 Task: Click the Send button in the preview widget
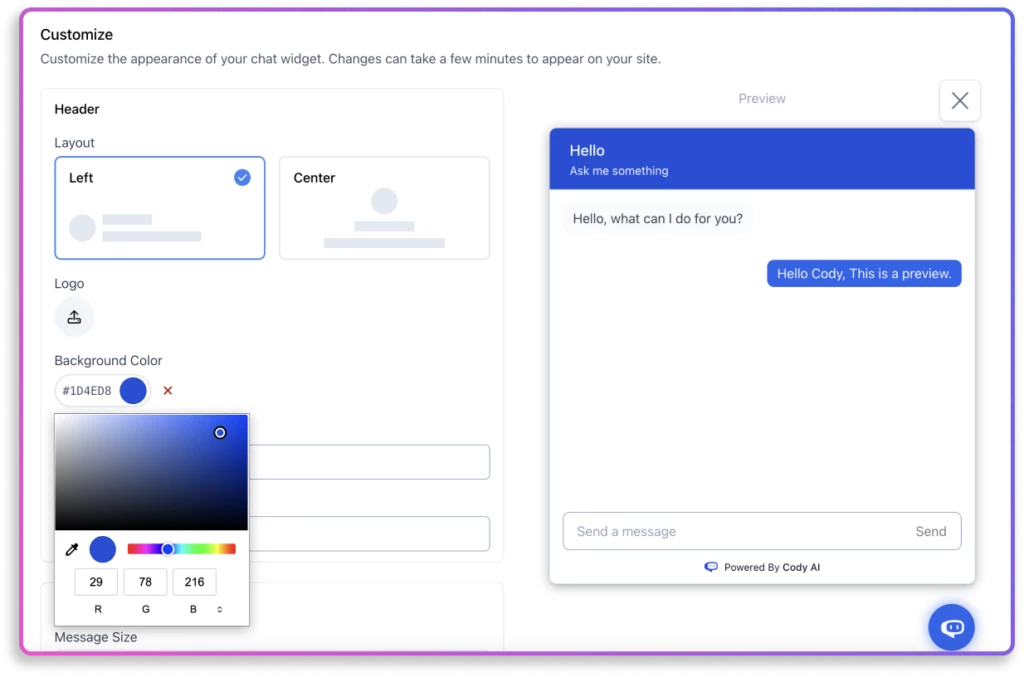coord(931,531)
